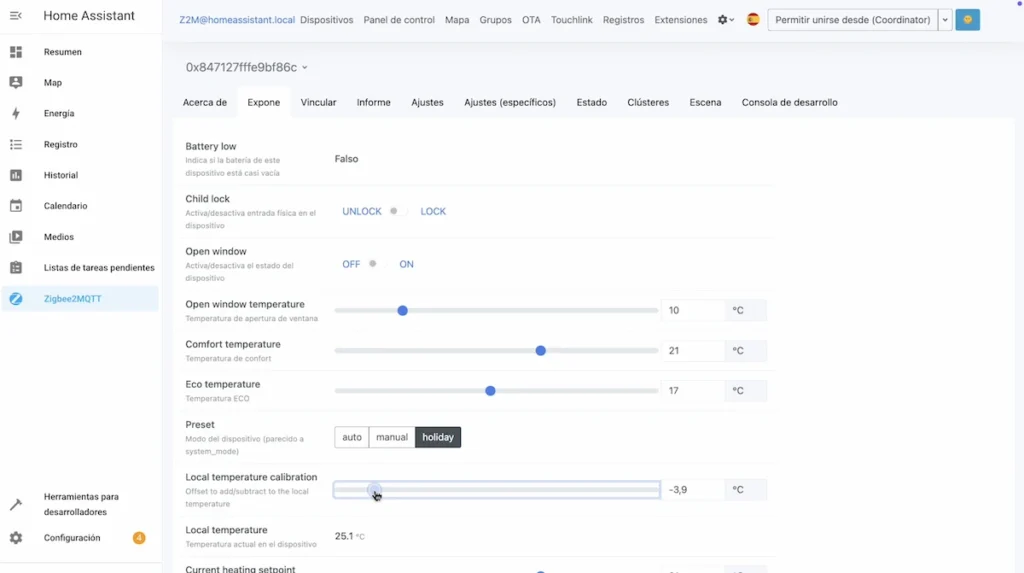This screenshot has width=1024, height=573.
Task: Open the Medios player icon
Action: 16,237
